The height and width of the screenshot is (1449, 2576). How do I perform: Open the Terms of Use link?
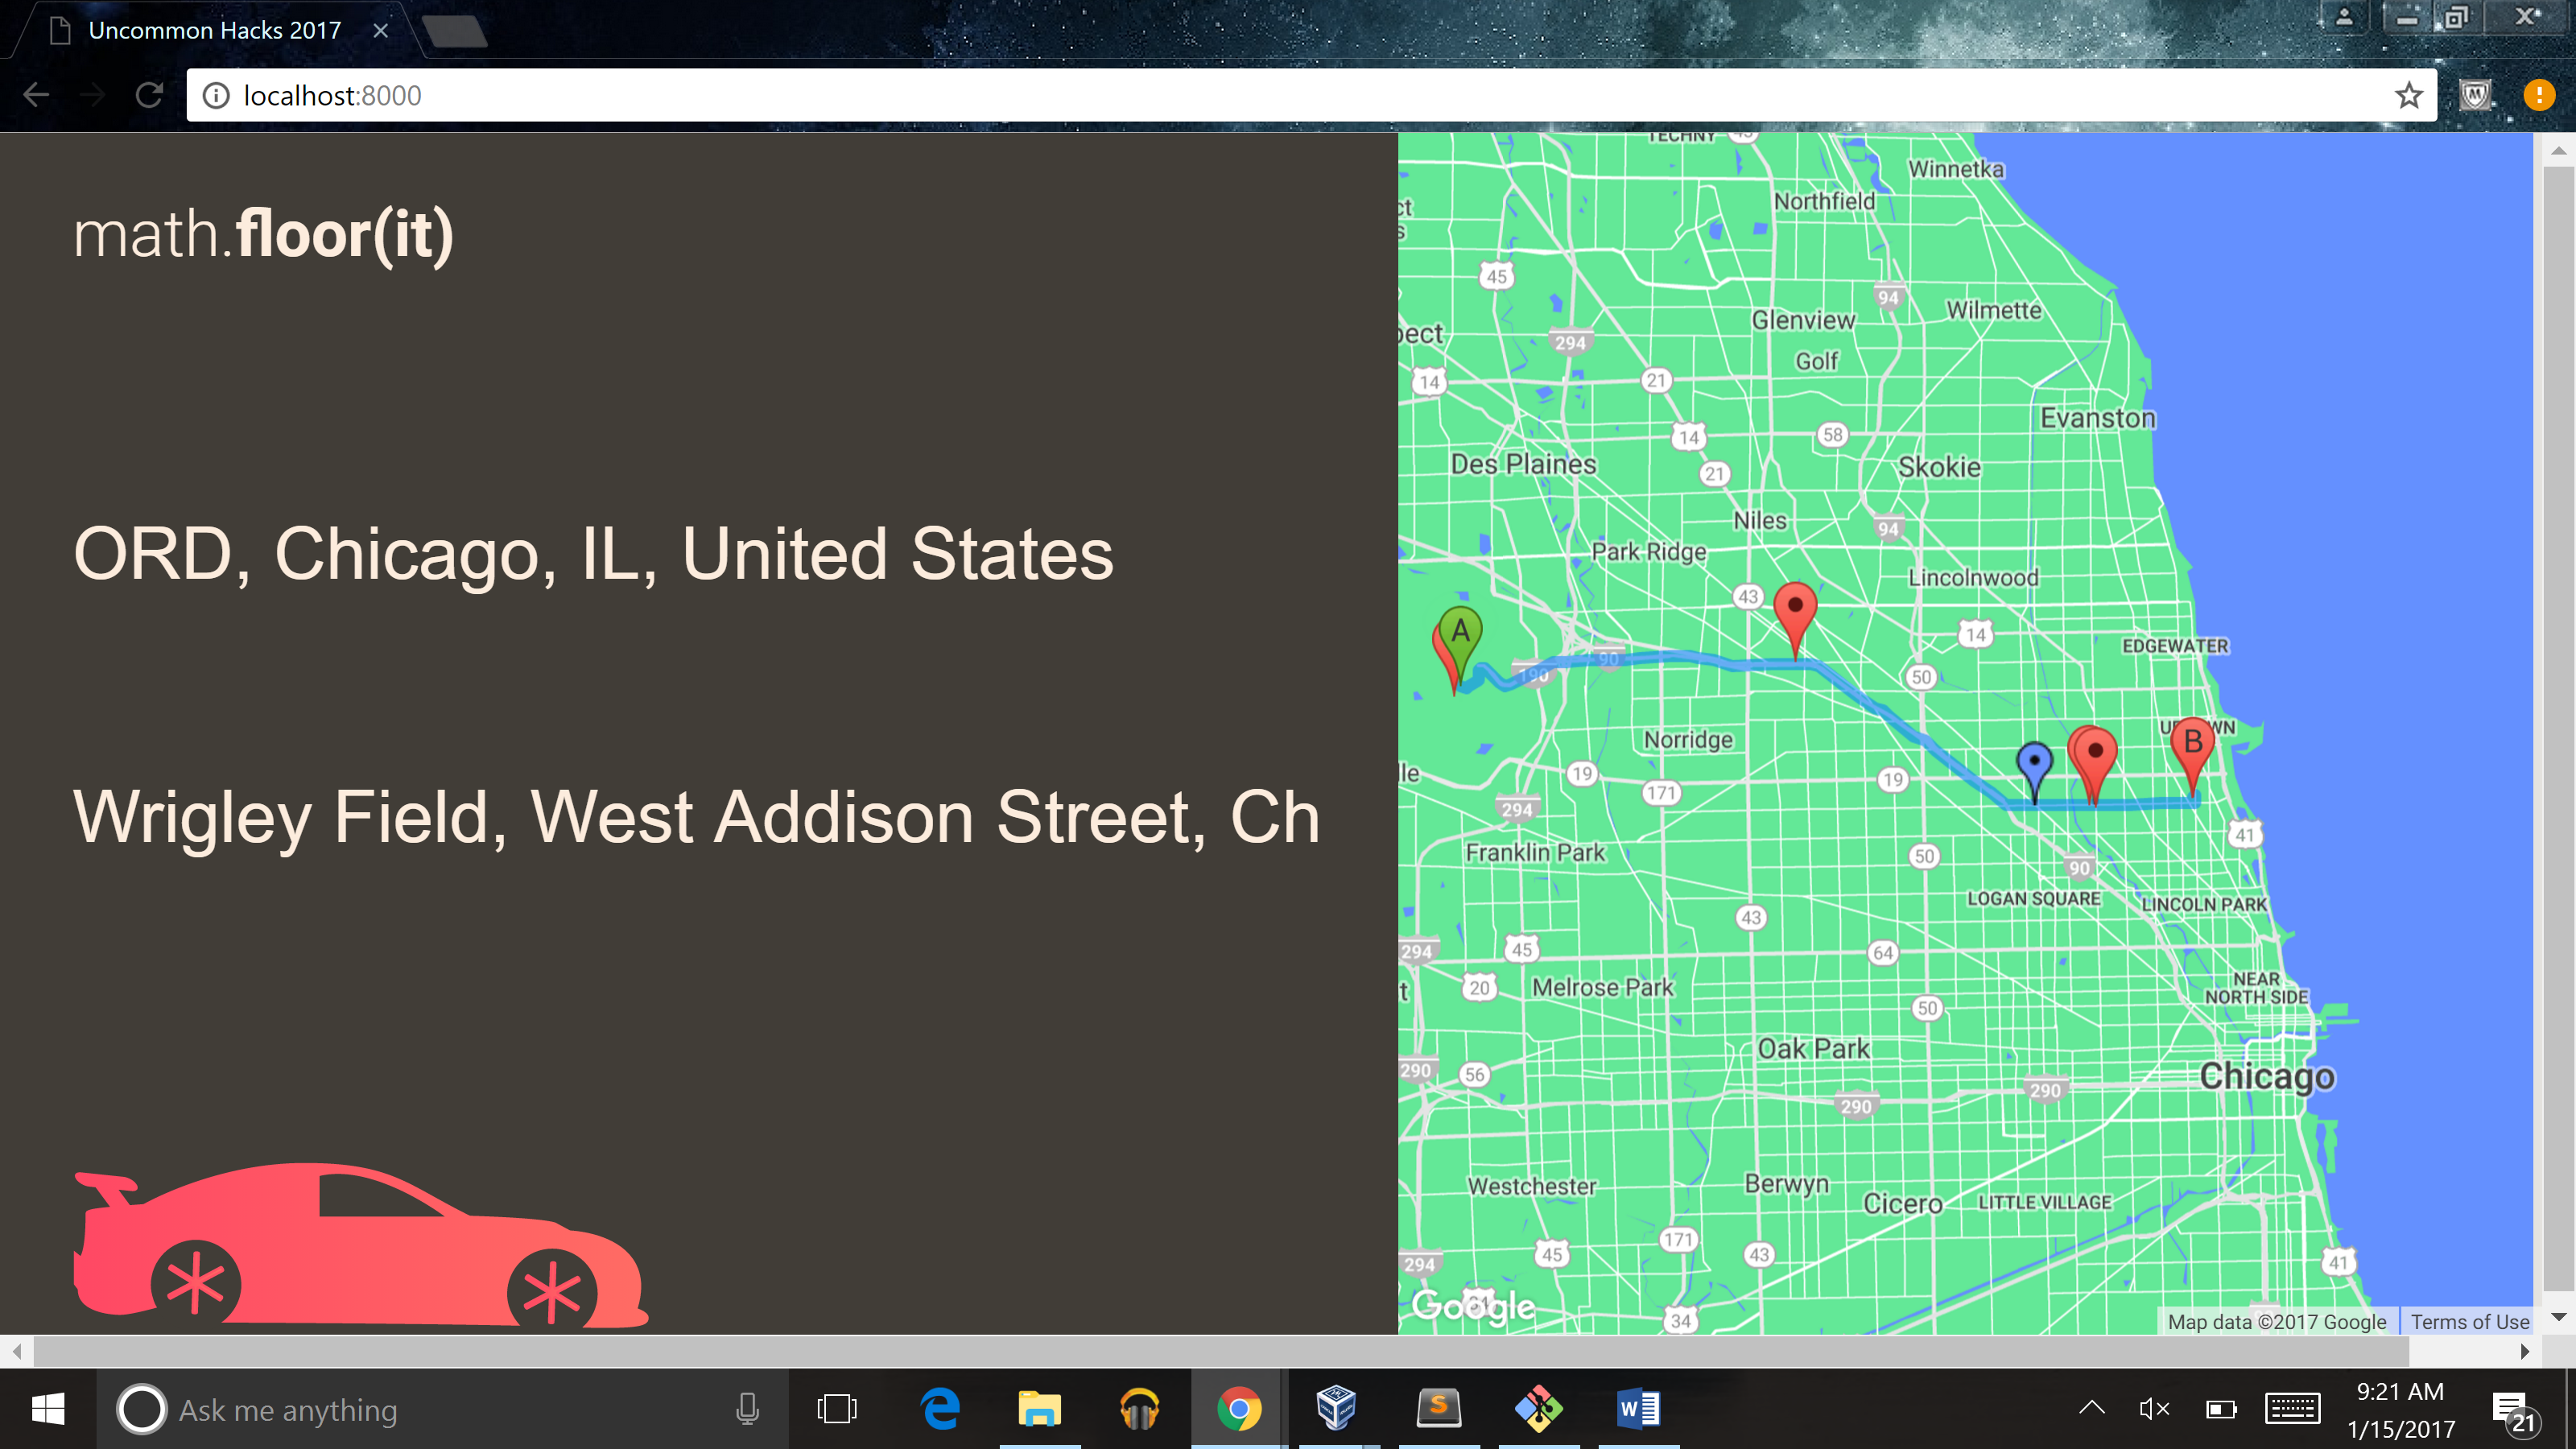[2469, 1322]
